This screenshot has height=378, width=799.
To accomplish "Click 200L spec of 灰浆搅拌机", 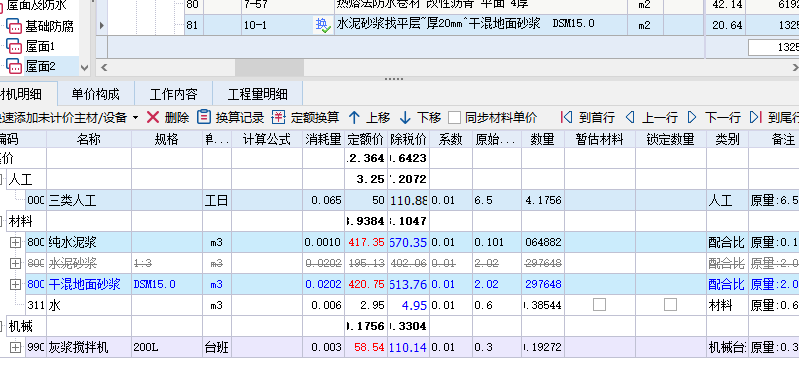I will [x=167, y=347].
